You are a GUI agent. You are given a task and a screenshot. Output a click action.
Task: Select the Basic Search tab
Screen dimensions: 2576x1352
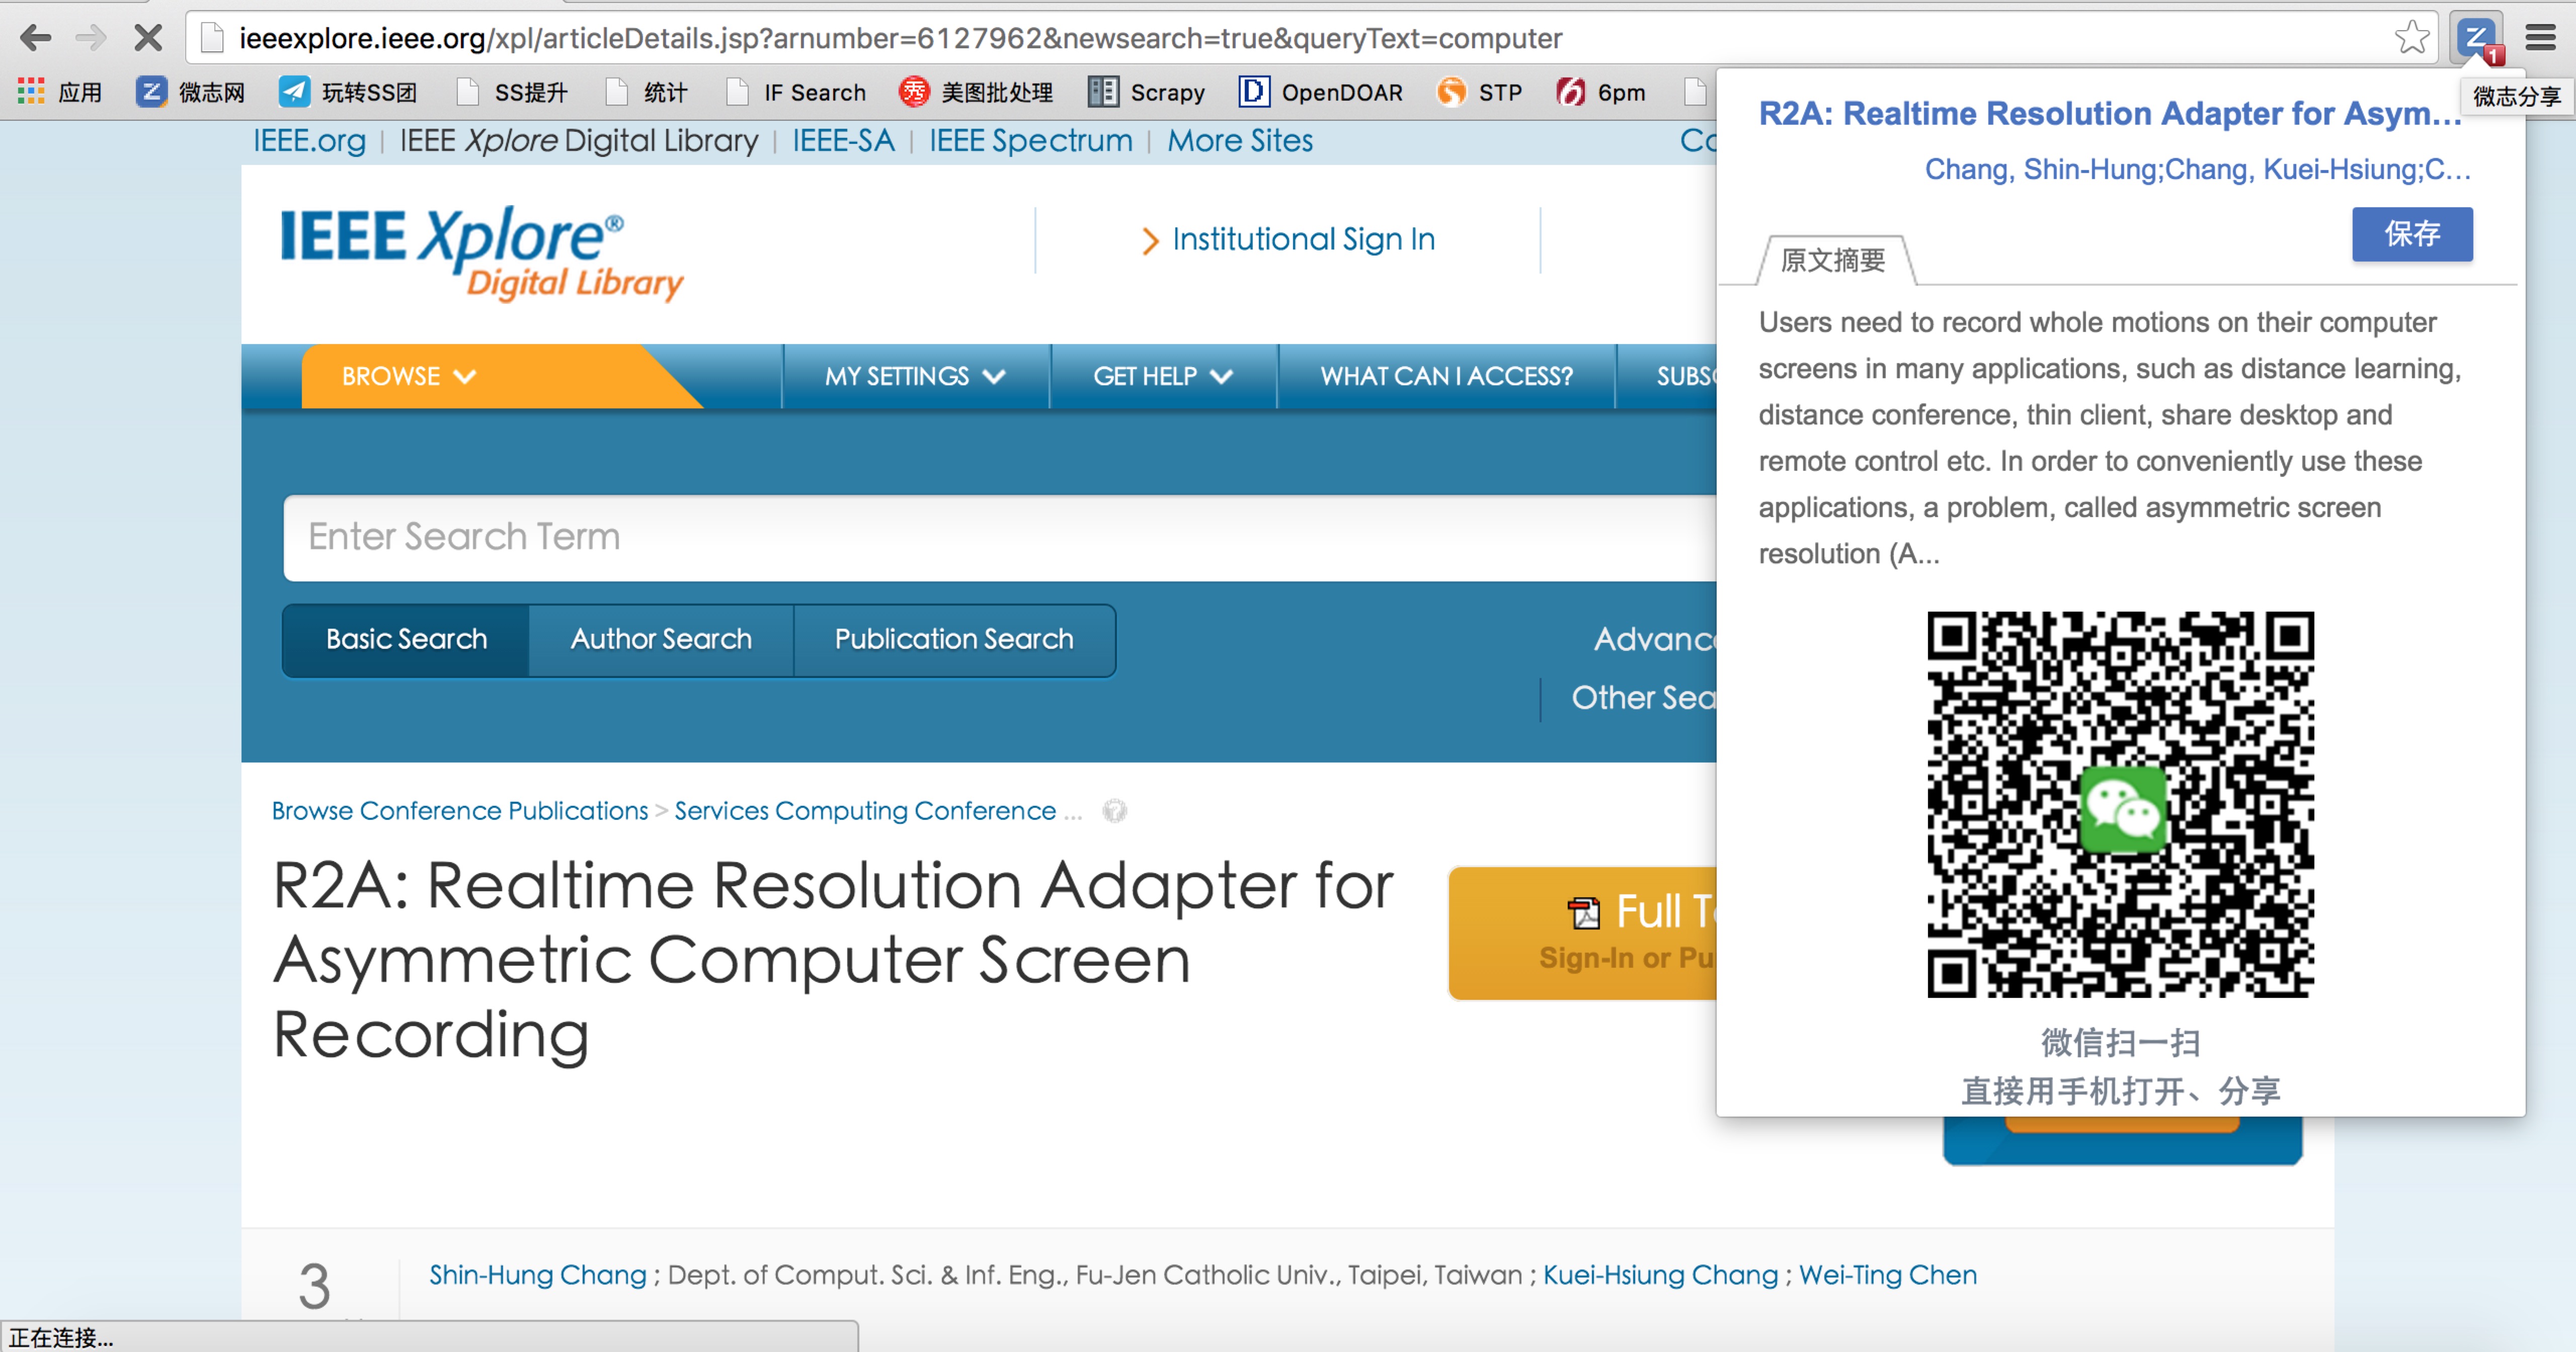[x=406, y=639]
